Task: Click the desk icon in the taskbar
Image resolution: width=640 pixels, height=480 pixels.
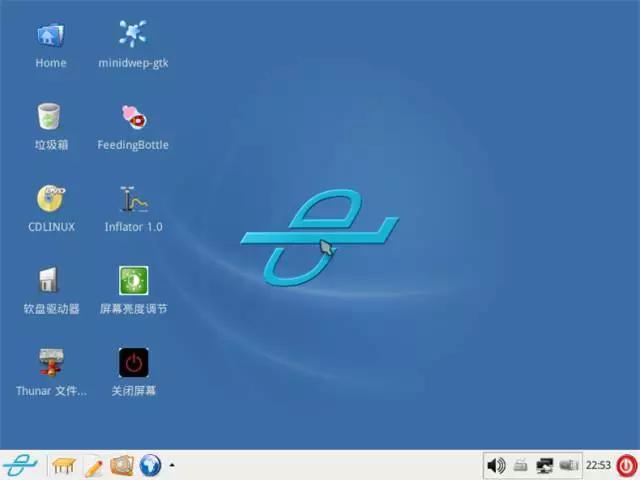Action: tap(65, 465)
